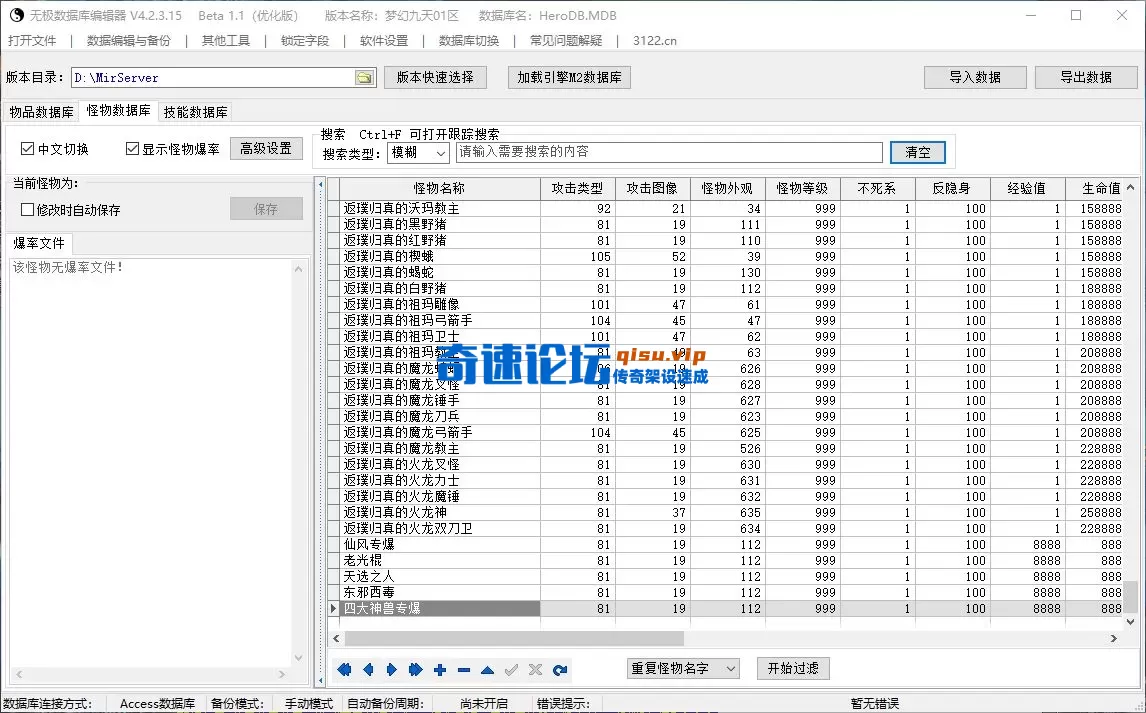Screen dimensions: 1146x713
Task: Refresh records using the circular arrow icon
Action: (x=558, y=669)
